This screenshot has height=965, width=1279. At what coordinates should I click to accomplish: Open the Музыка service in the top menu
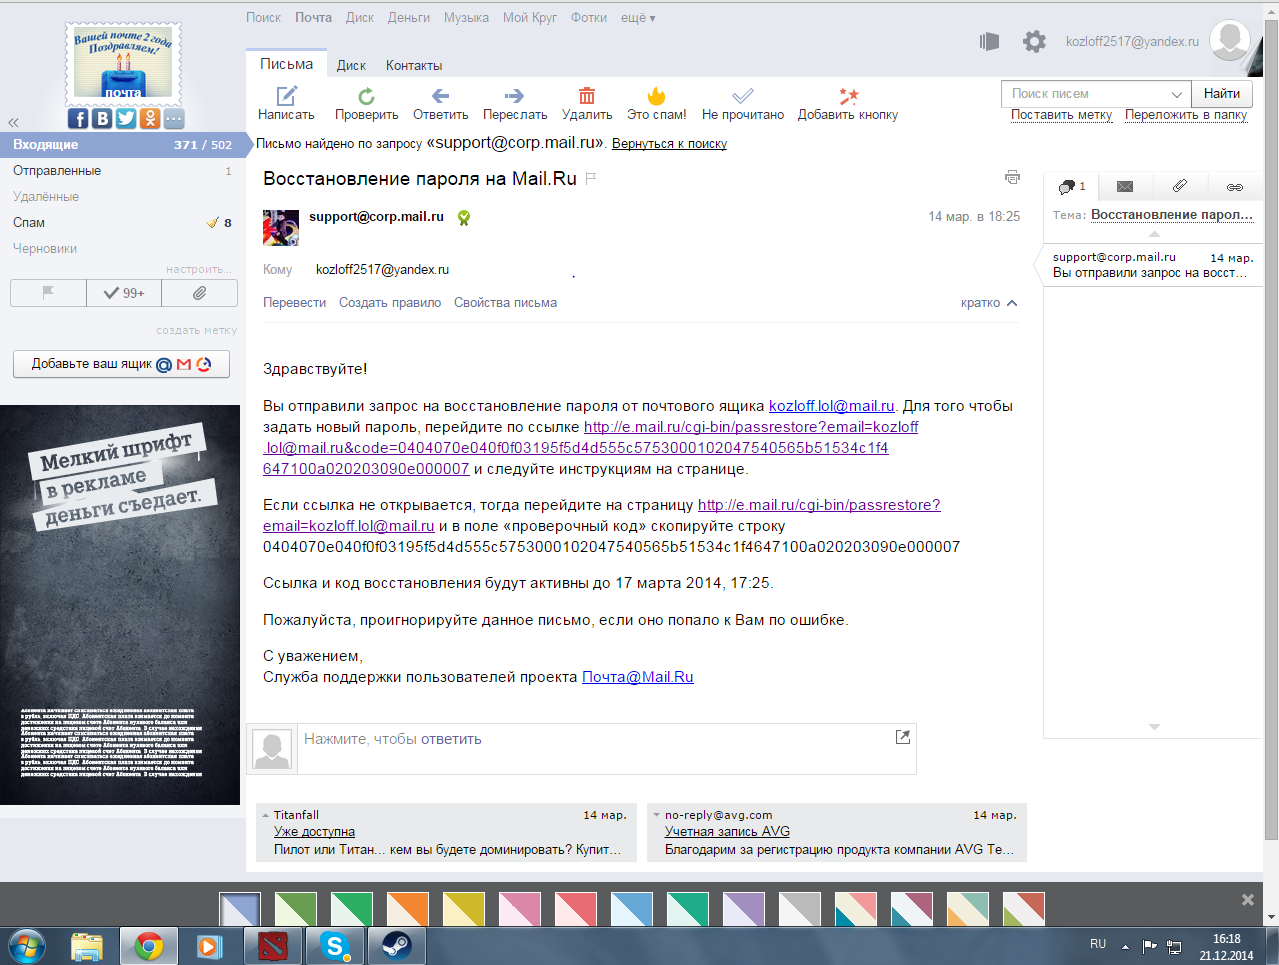tap(466, 17)
